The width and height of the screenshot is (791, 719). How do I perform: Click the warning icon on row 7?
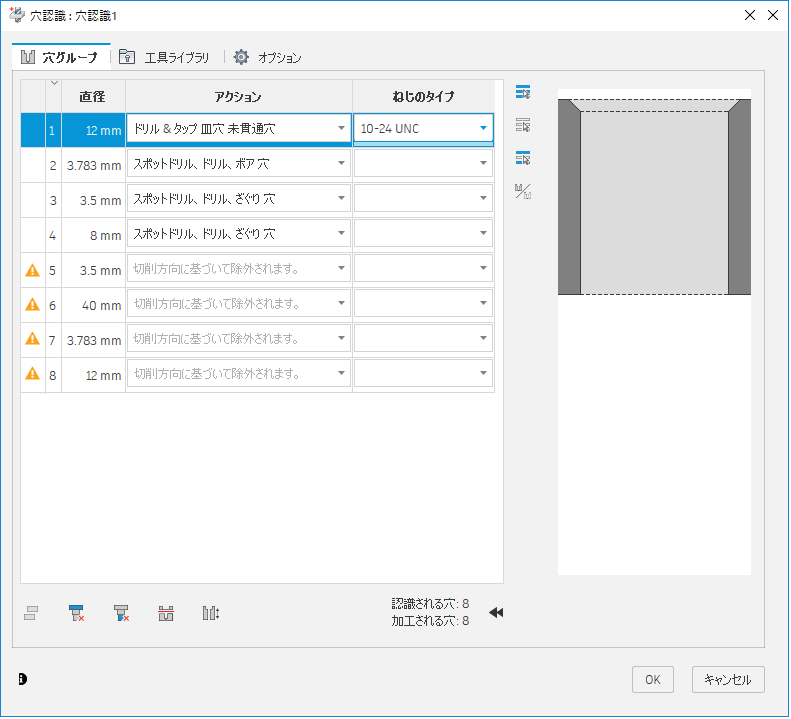(x=32, y=339)
